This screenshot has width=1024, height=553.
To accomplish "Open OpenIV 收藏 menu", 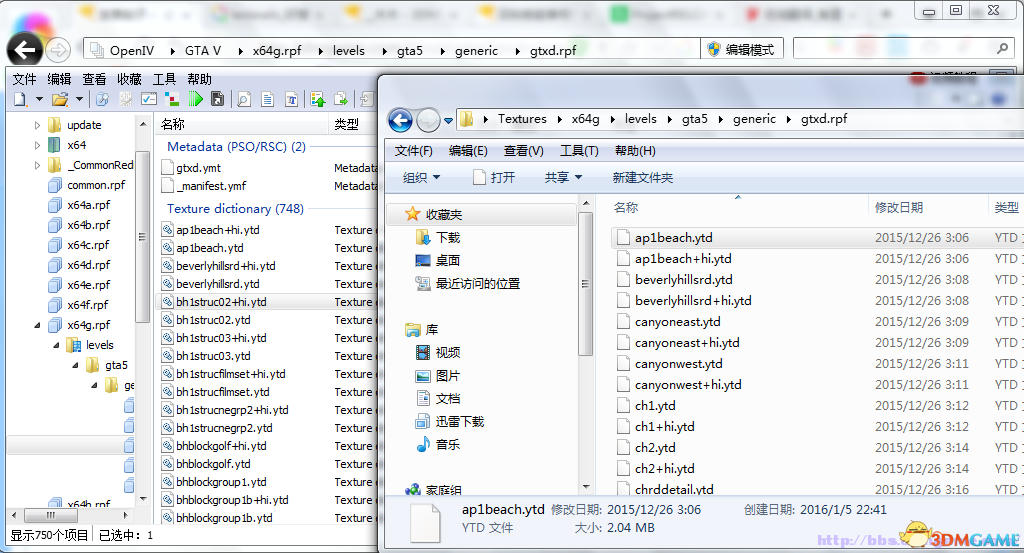I will (129, 79).
